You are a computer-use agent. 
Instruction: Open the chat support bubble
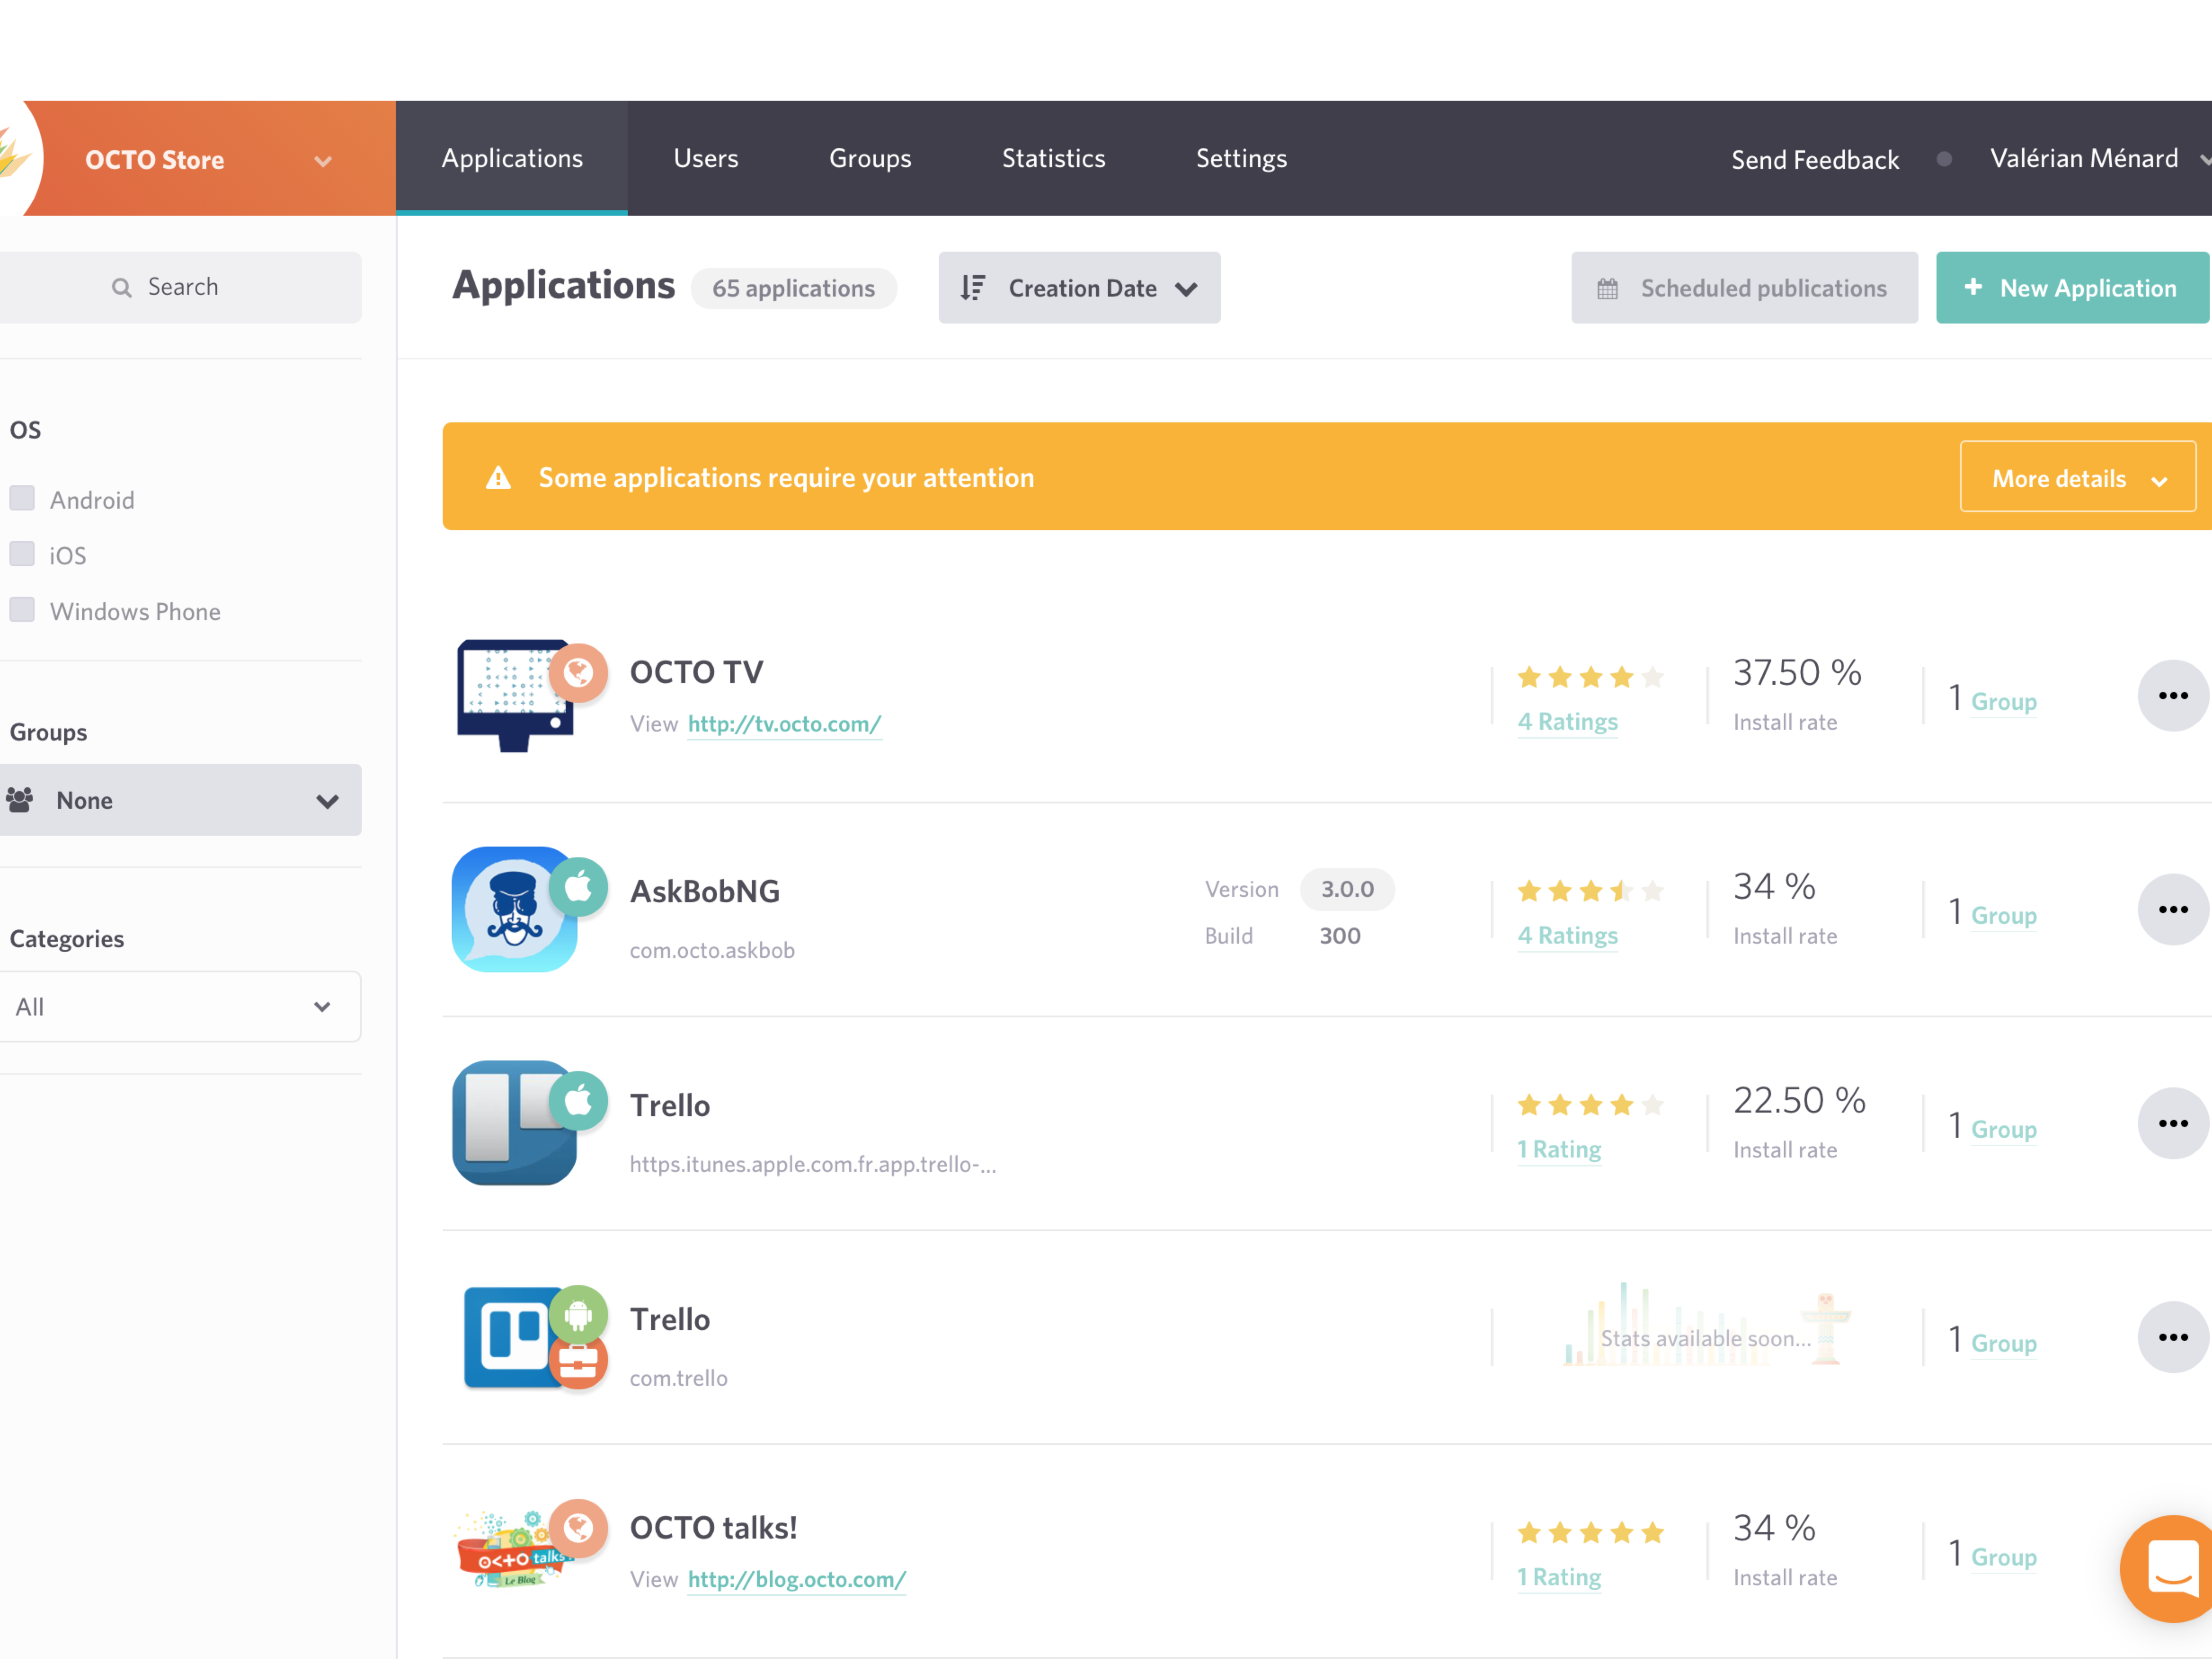tap(2168, 1569)
